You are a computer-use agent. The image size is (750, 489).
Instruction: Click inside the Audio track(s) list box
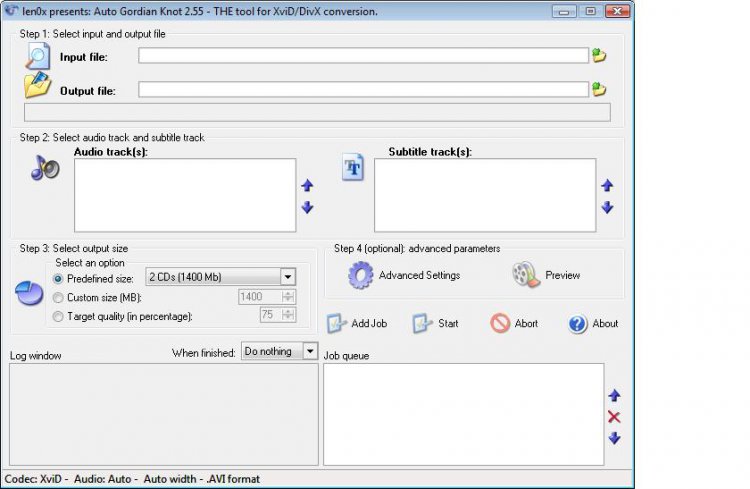[x=185, y=195]
